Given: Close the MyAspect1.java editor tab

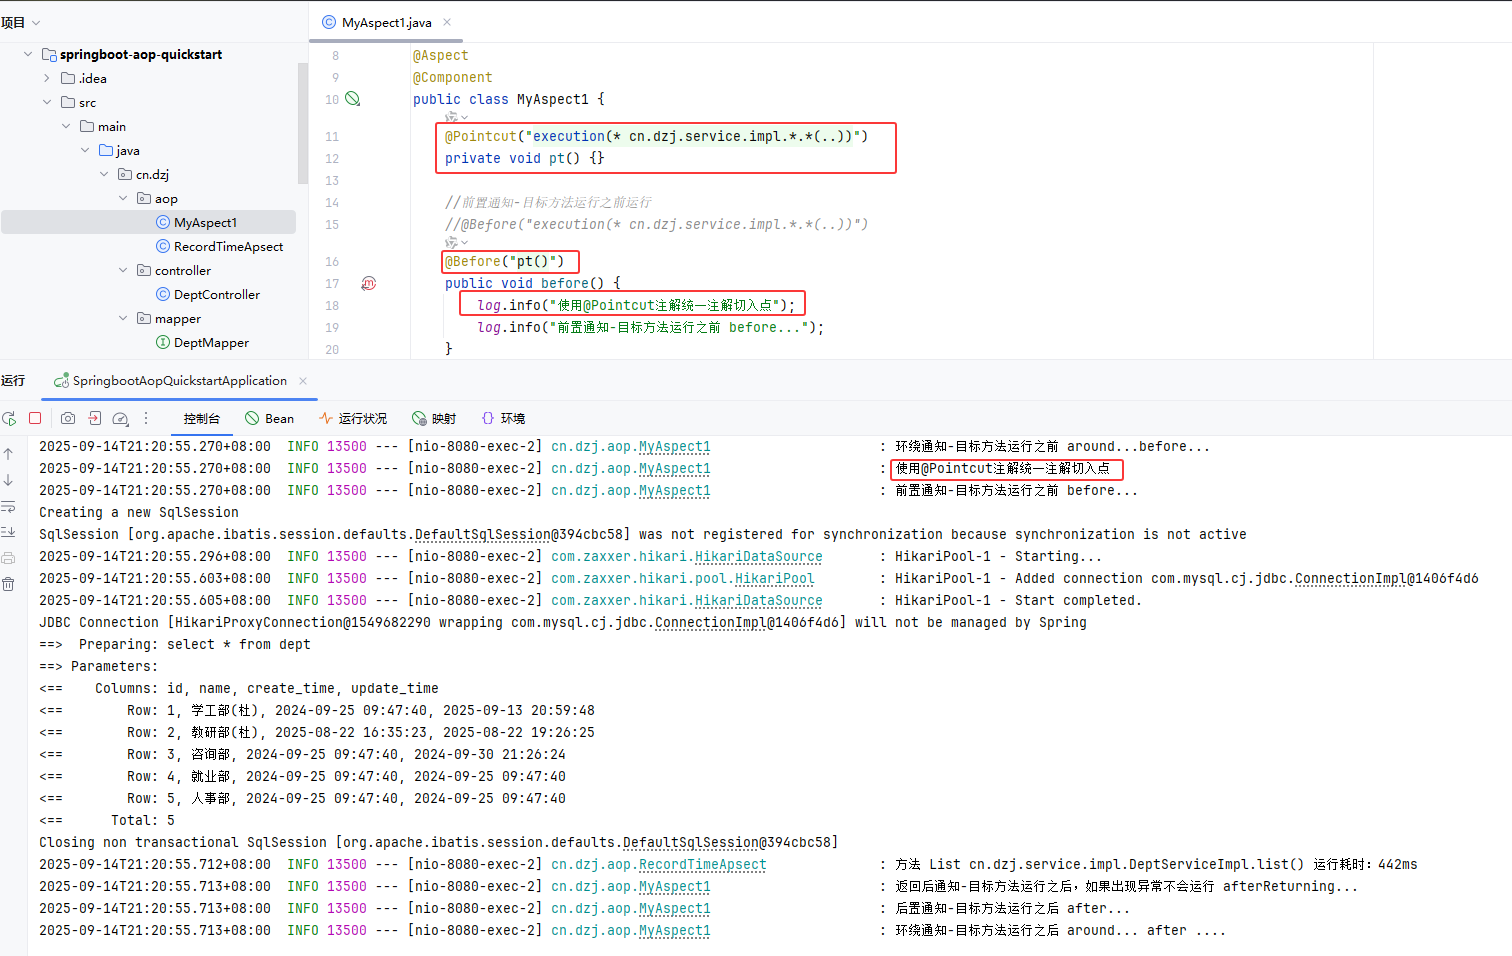Looking at the screenshot, I should pos(447,22).
